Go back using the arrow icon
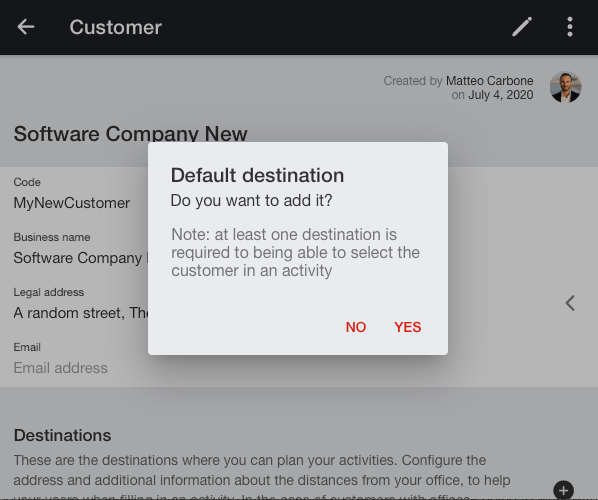Image resolution: width=598 pixels, height=500 pixels. 26,27
